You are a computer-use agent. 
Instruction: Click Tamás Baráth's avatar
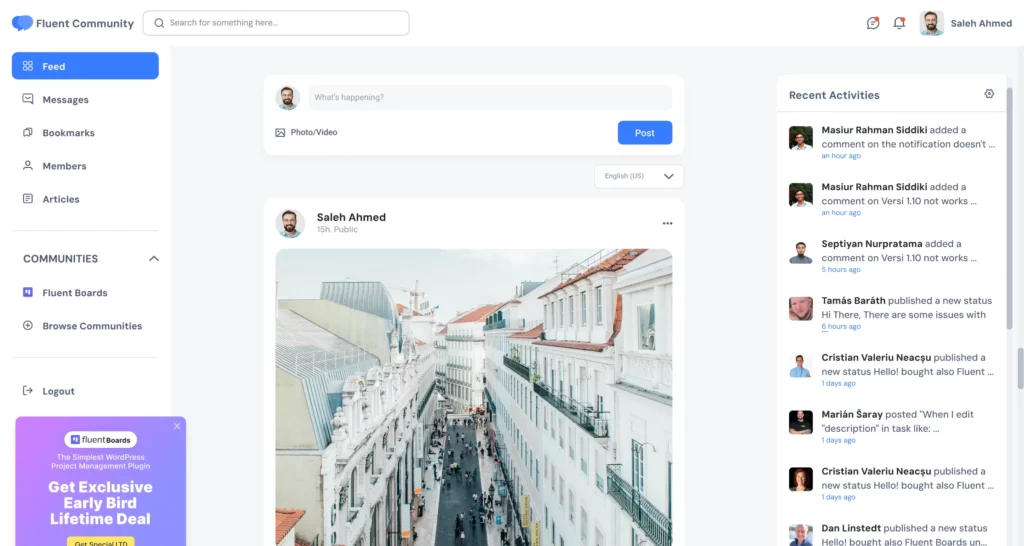(801, 308)
